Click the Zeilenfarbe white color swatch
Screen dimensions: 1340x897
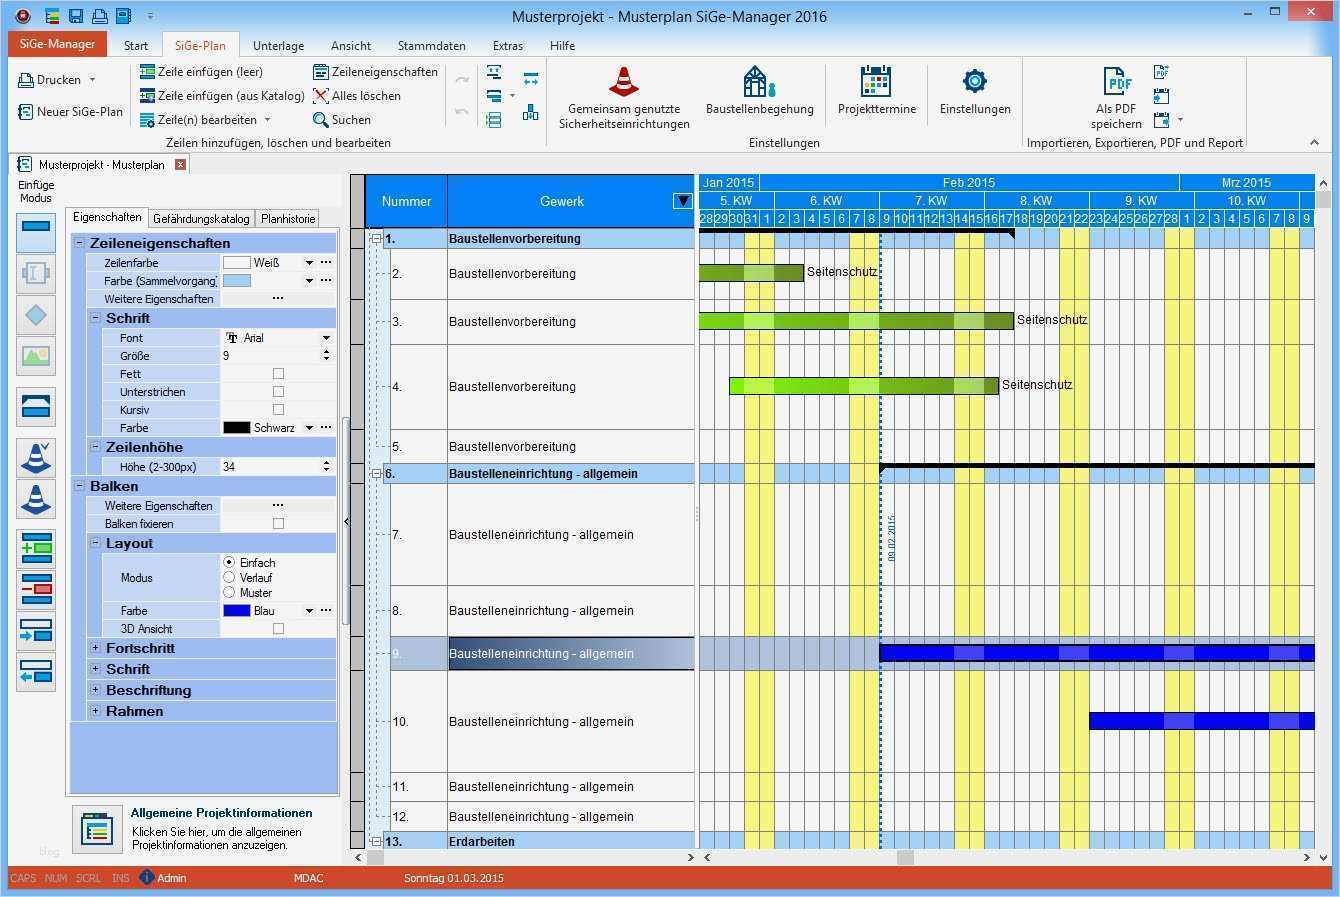(x=237, y=263)
